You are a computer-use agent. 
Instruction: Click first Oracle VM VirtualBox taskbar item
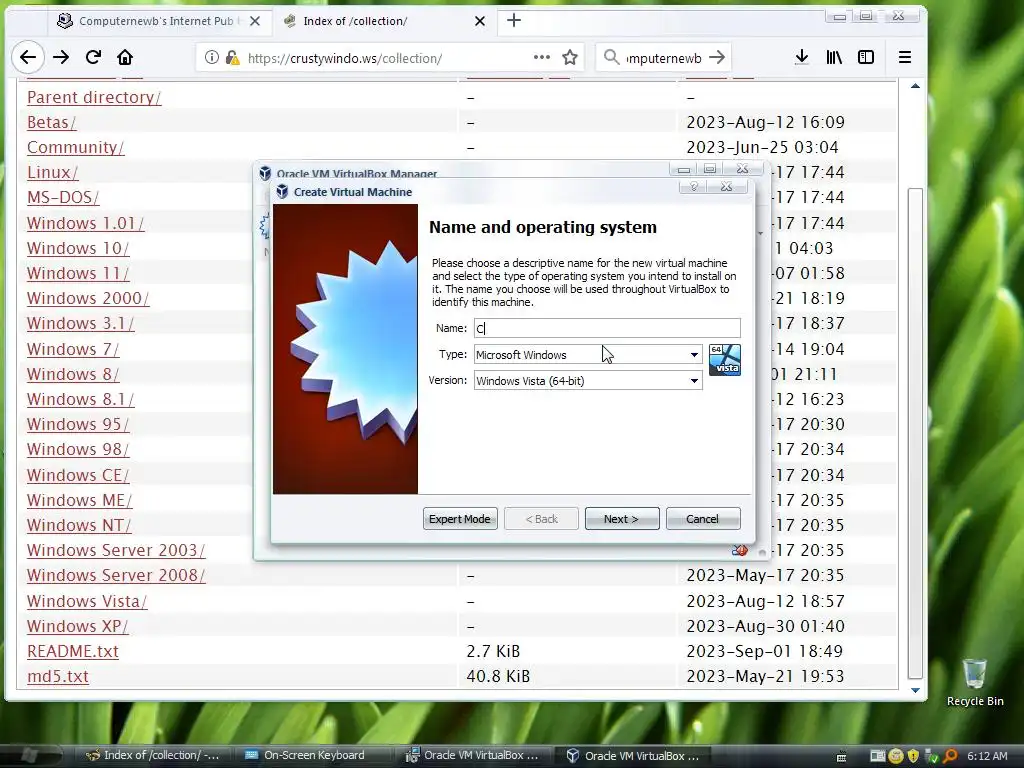click(473, 756)
